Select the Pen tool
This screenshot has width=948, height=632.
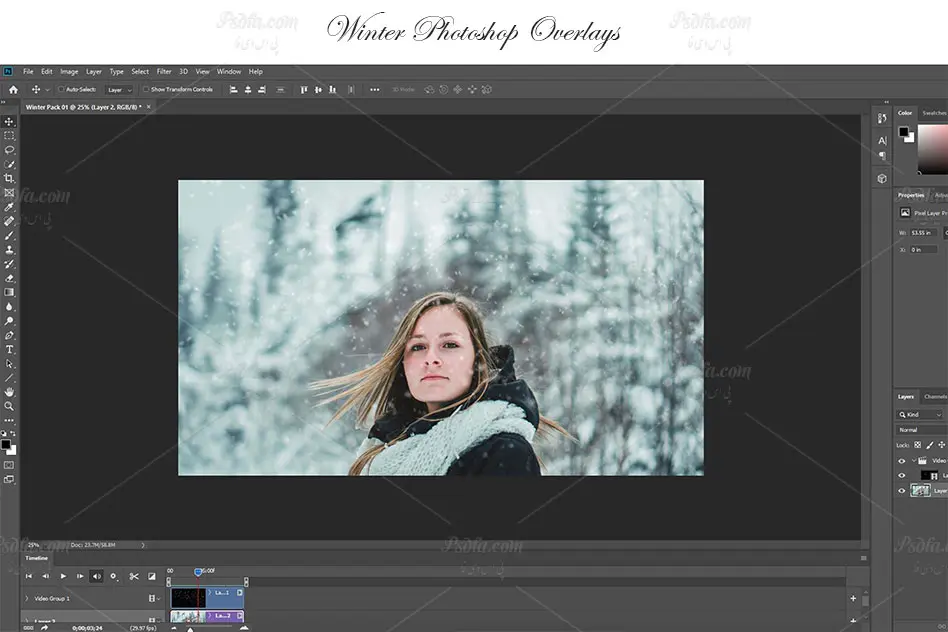[x=9, y=336]
